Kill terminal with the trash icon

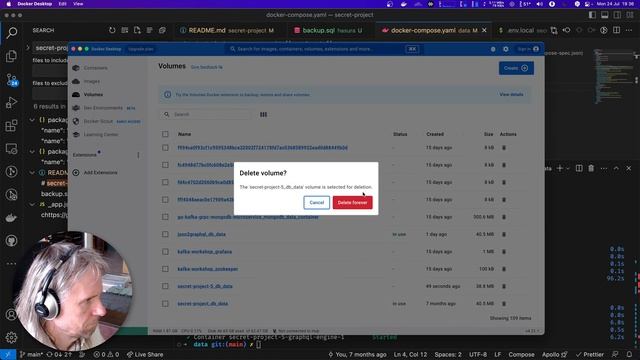pos(591,168)
